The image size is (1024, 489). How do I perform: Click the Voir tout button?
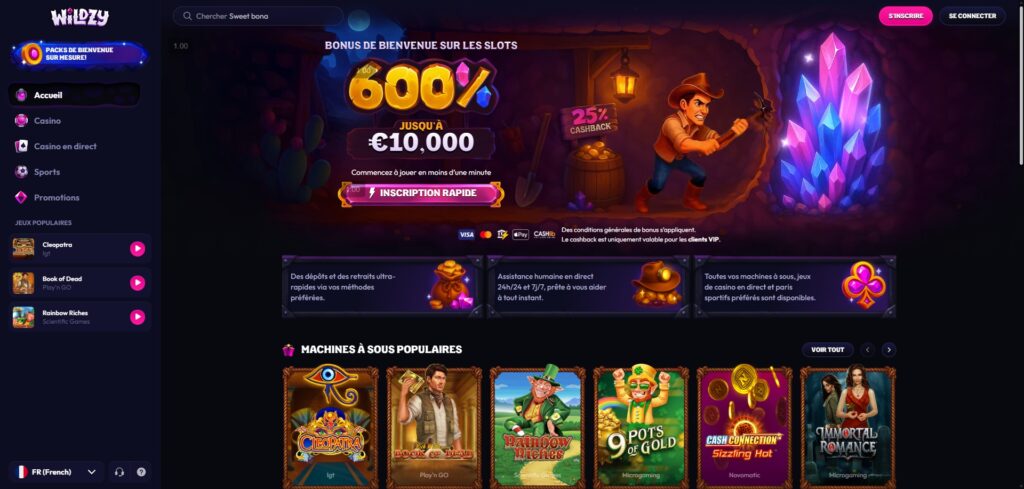pyautogui.click(x=827, y=349)
